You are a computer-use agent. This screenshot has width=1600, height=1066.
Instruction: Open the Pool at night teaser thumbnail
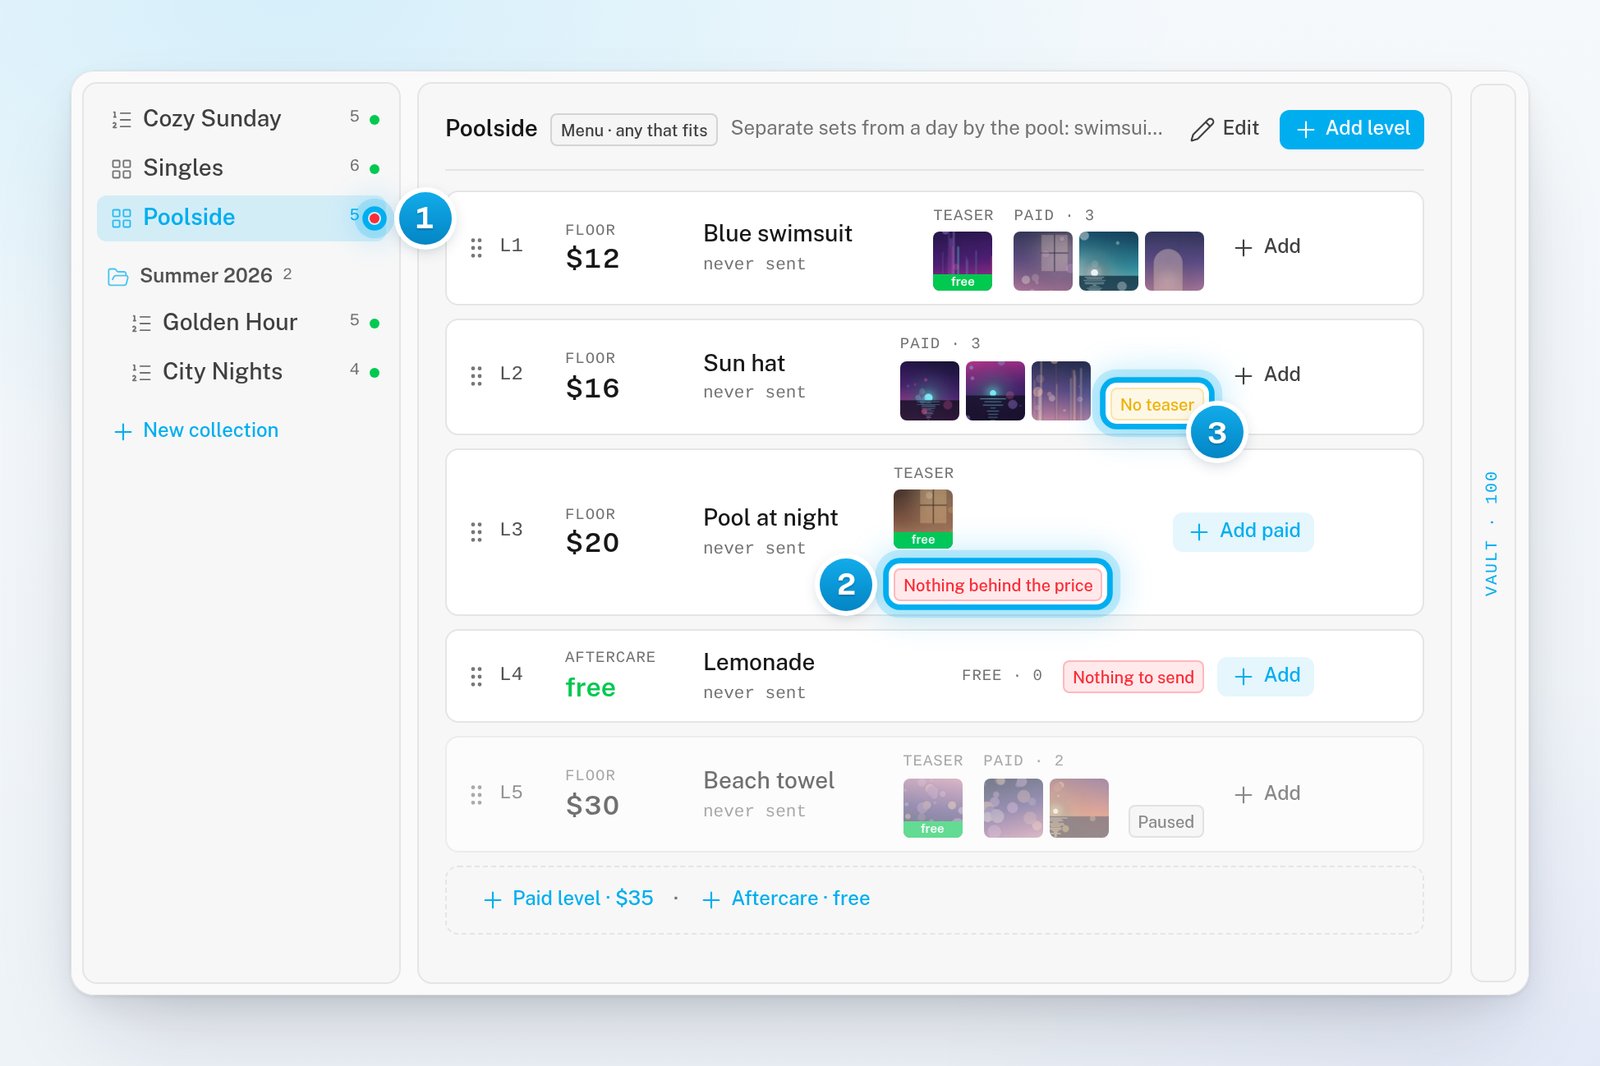coord(923,519)
